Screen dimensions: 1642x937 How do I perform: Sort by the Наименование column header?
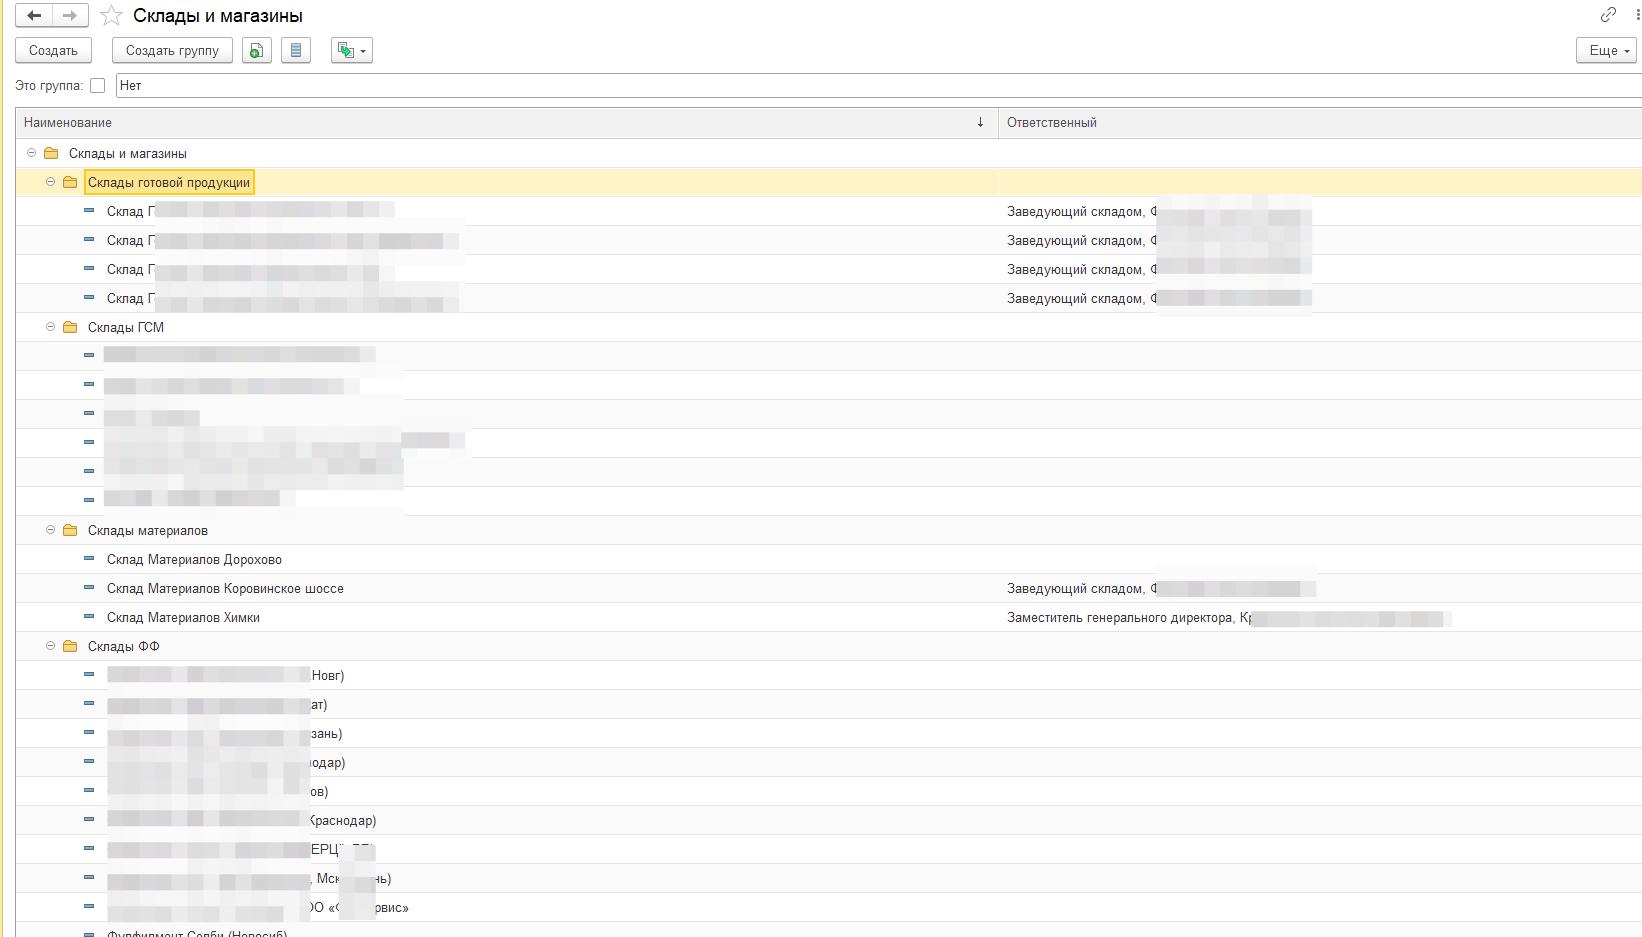pos(500,123)
